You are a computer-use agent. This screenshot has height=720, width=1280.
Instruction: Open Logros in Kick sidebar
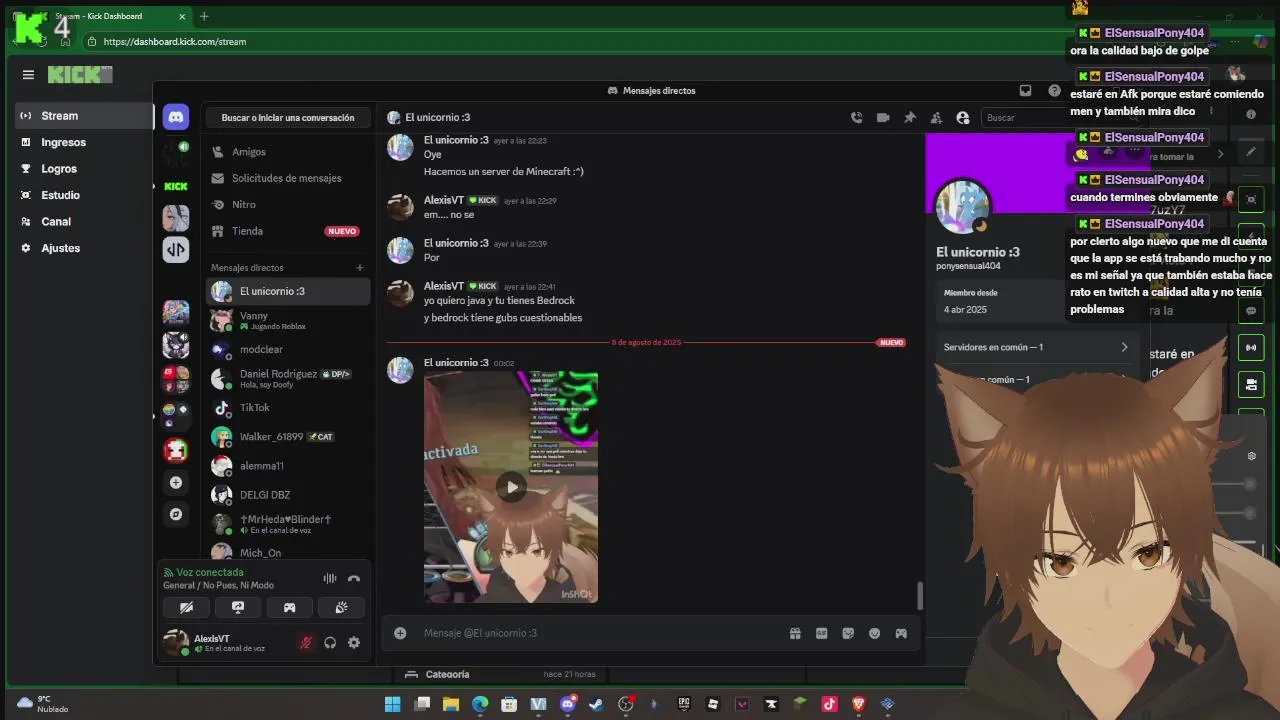tap(83, 169)
